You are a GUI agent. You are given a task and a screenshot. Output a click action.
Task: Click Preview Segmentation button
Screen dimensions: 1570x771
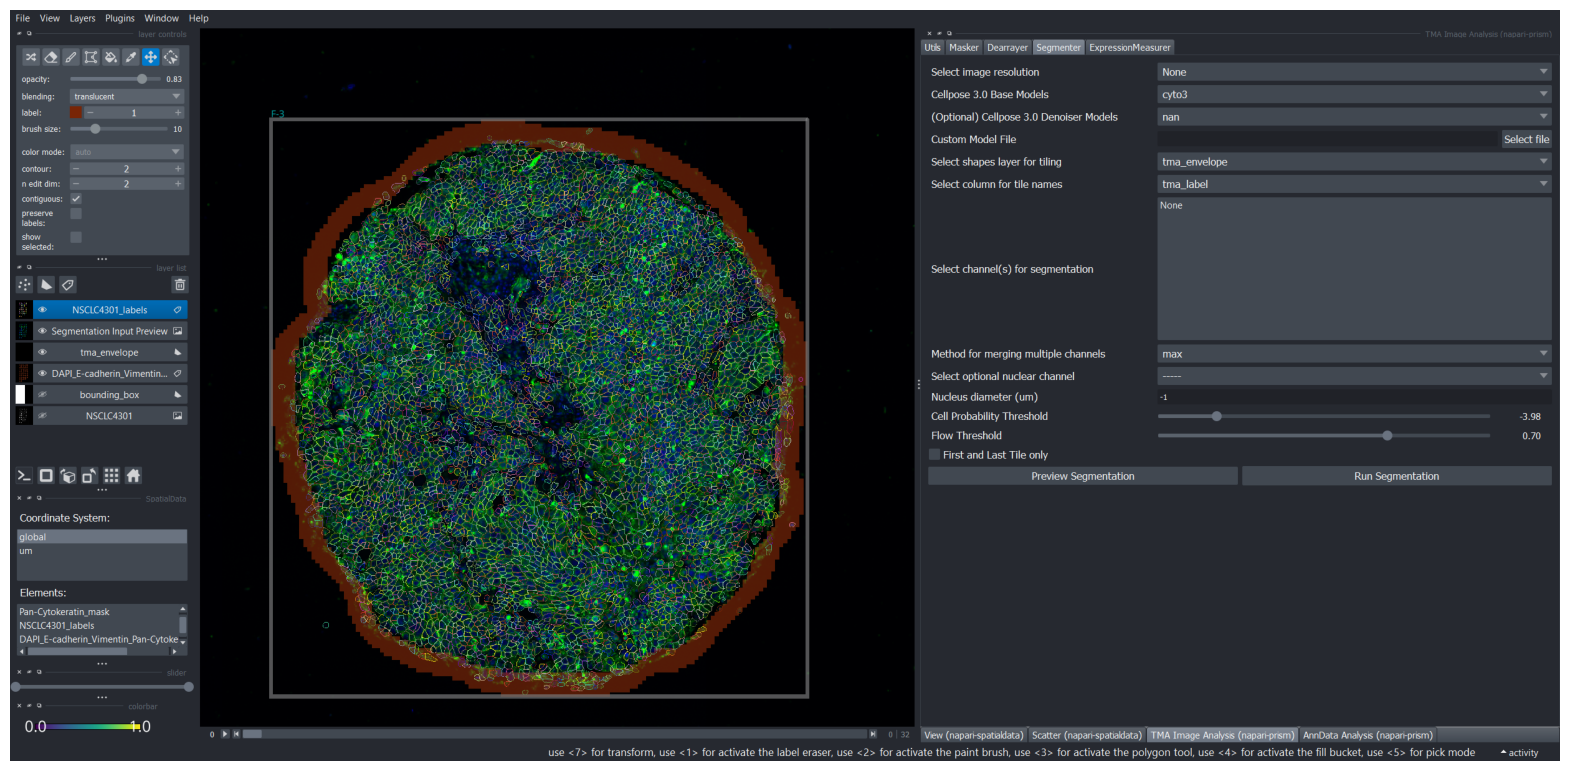tap(1083, 476)
